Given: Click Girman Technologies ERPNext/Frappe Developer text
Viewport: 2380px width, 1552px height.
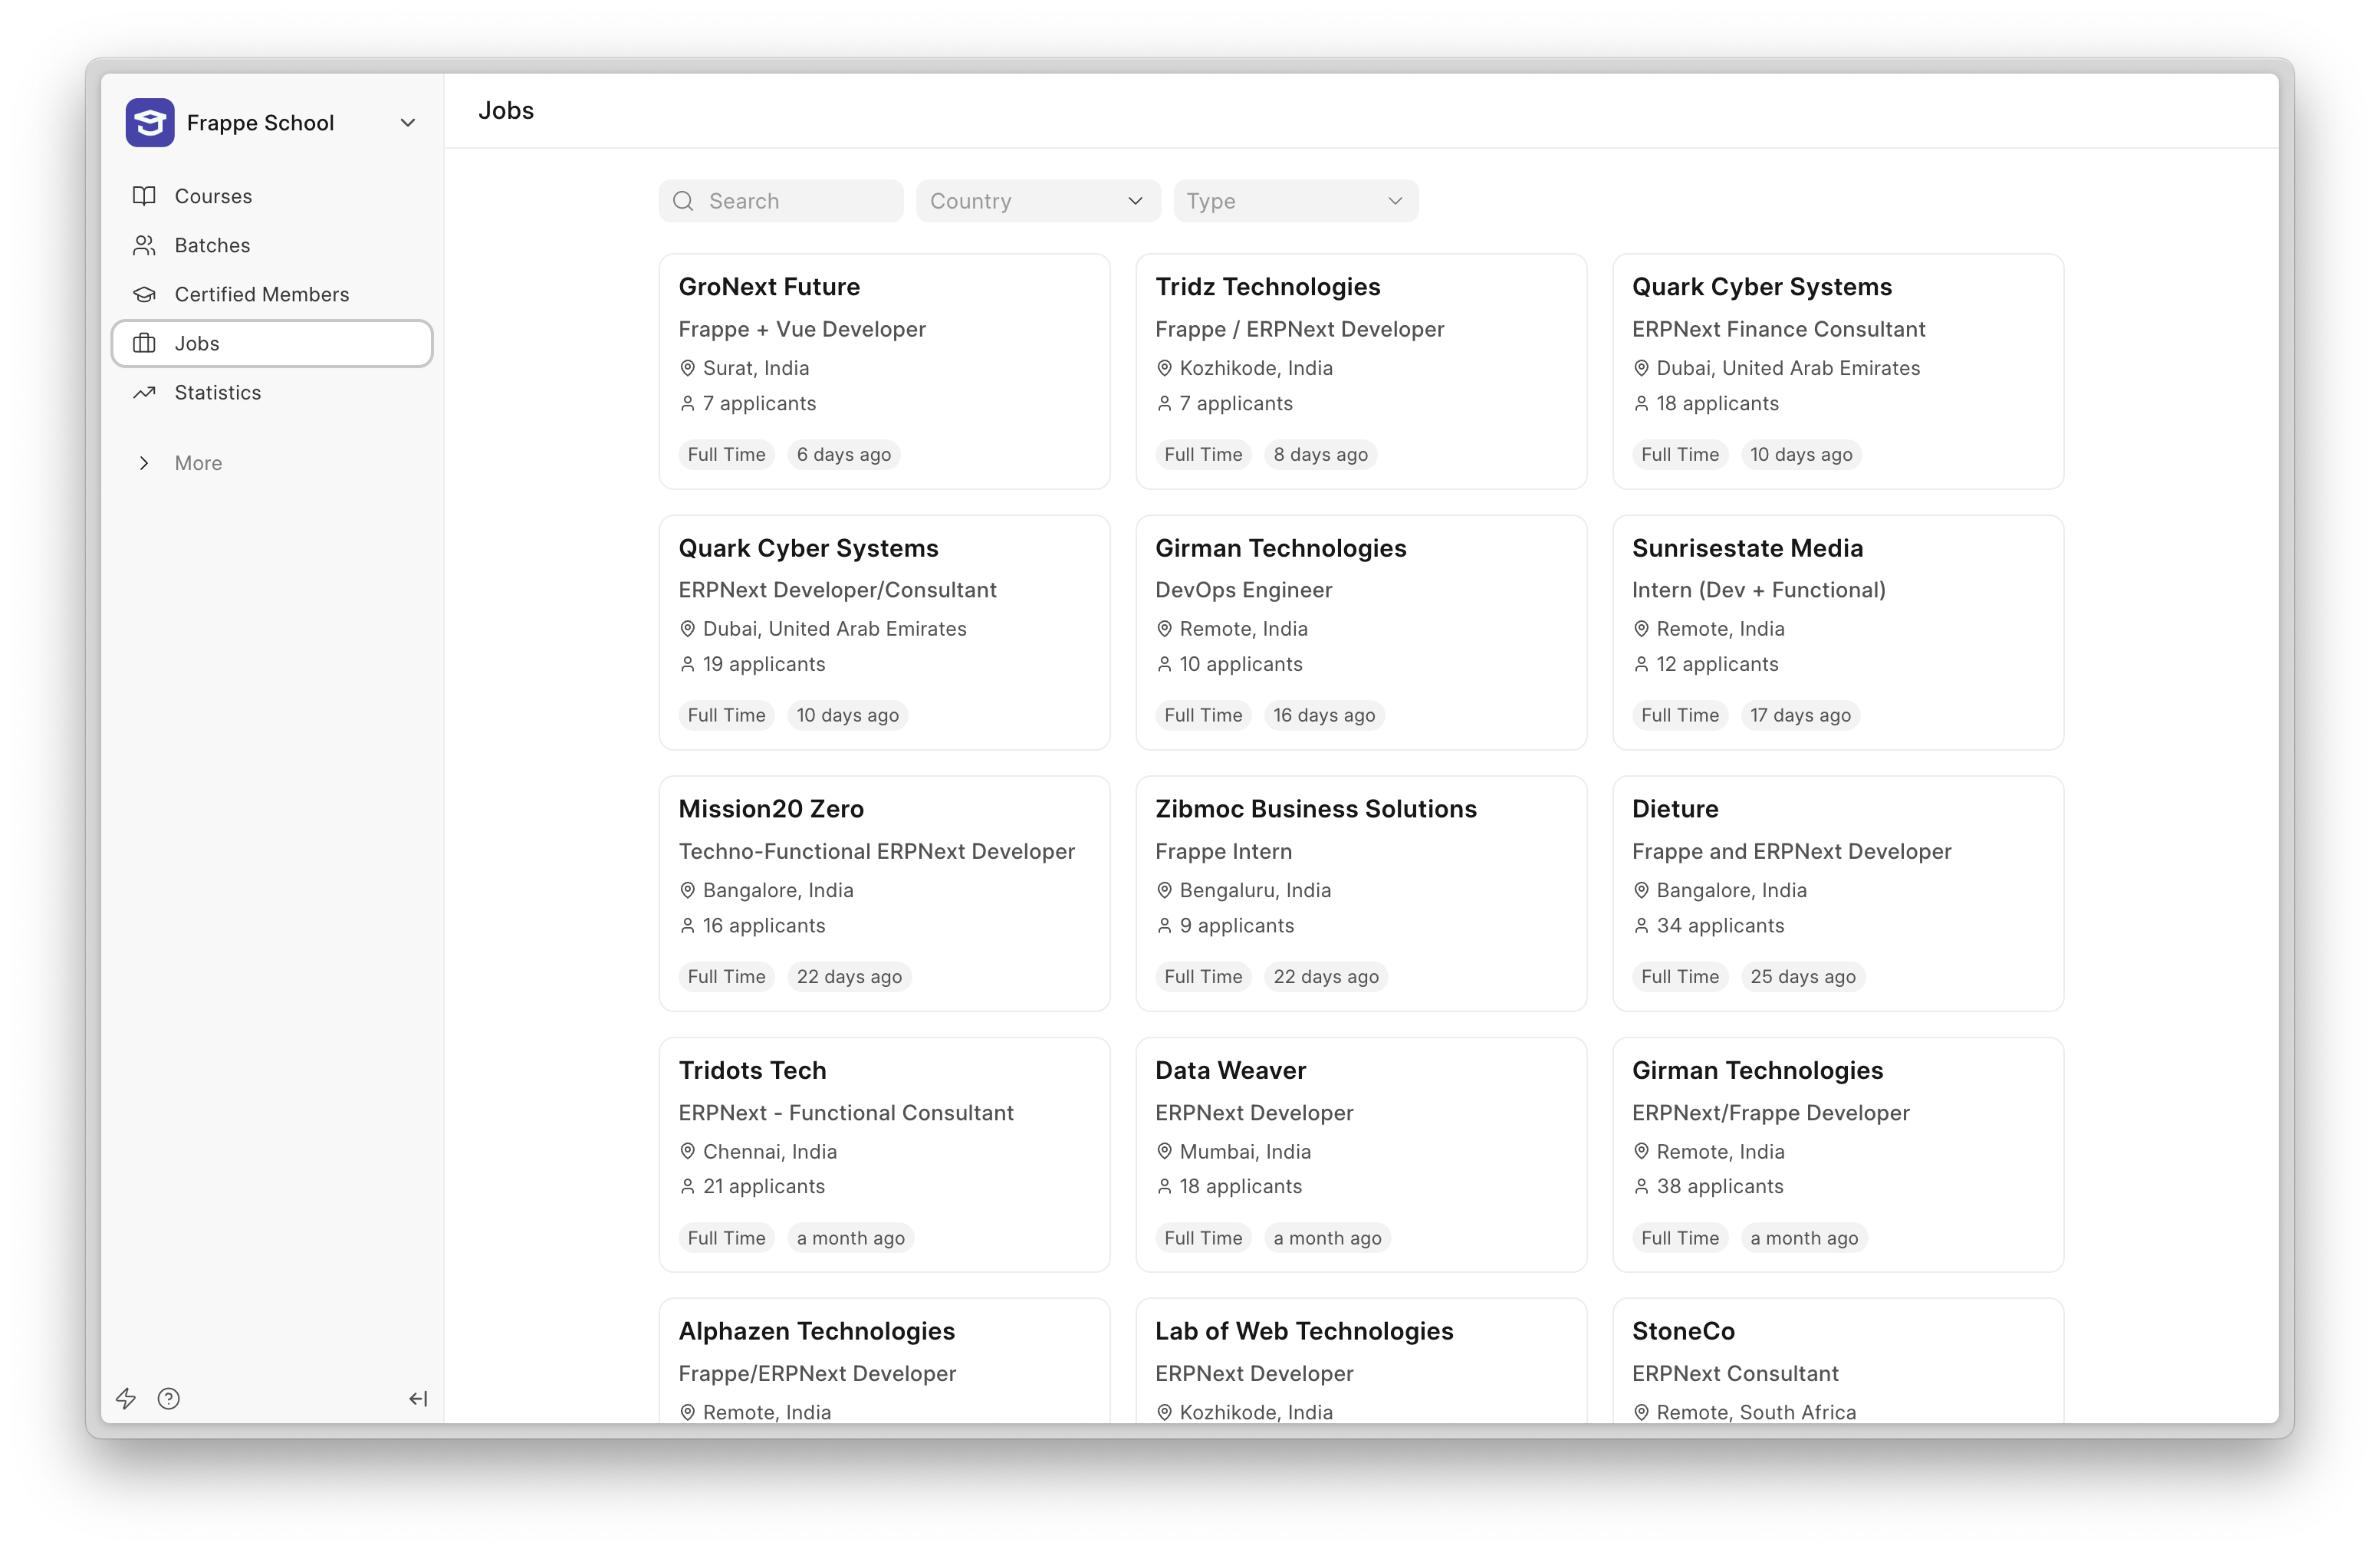Looking at the screenshot, I should click(x=1770, y=1113).
